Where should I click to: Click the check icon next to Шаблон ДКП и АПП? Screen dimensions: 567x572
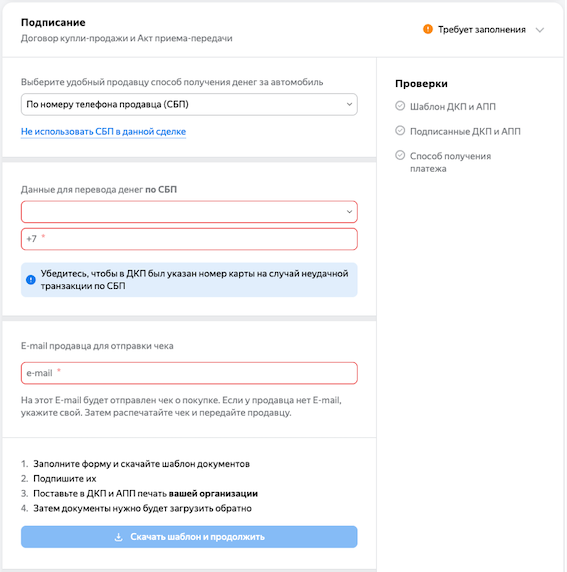(x=400, y=106)
